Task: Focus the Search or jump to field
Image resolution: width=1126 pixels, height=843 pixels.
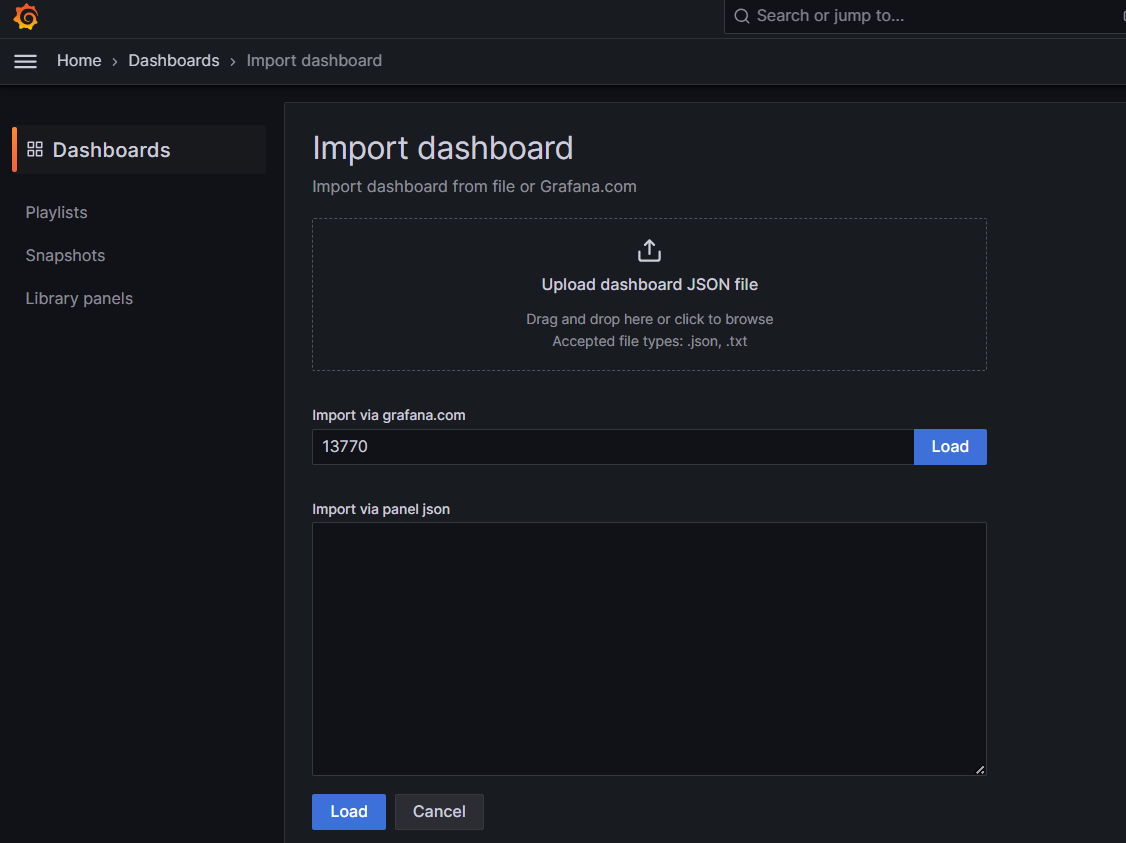Action: (x=925, y=16)
